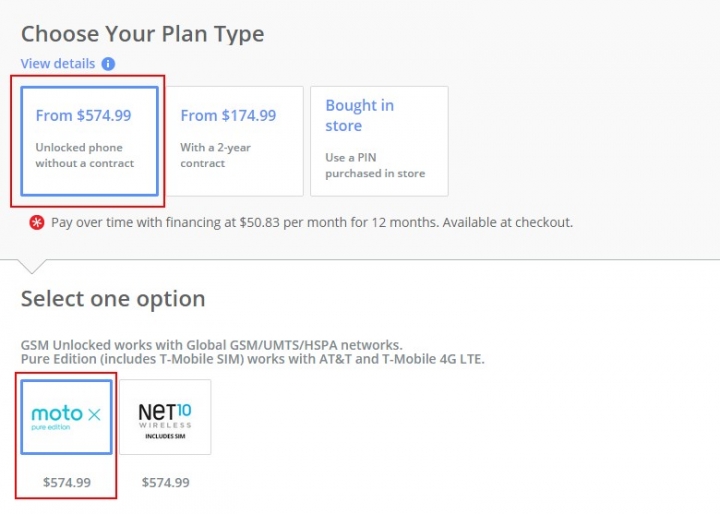Select the From $574.99 unlocked phone plan card

[x=90, y=141]
